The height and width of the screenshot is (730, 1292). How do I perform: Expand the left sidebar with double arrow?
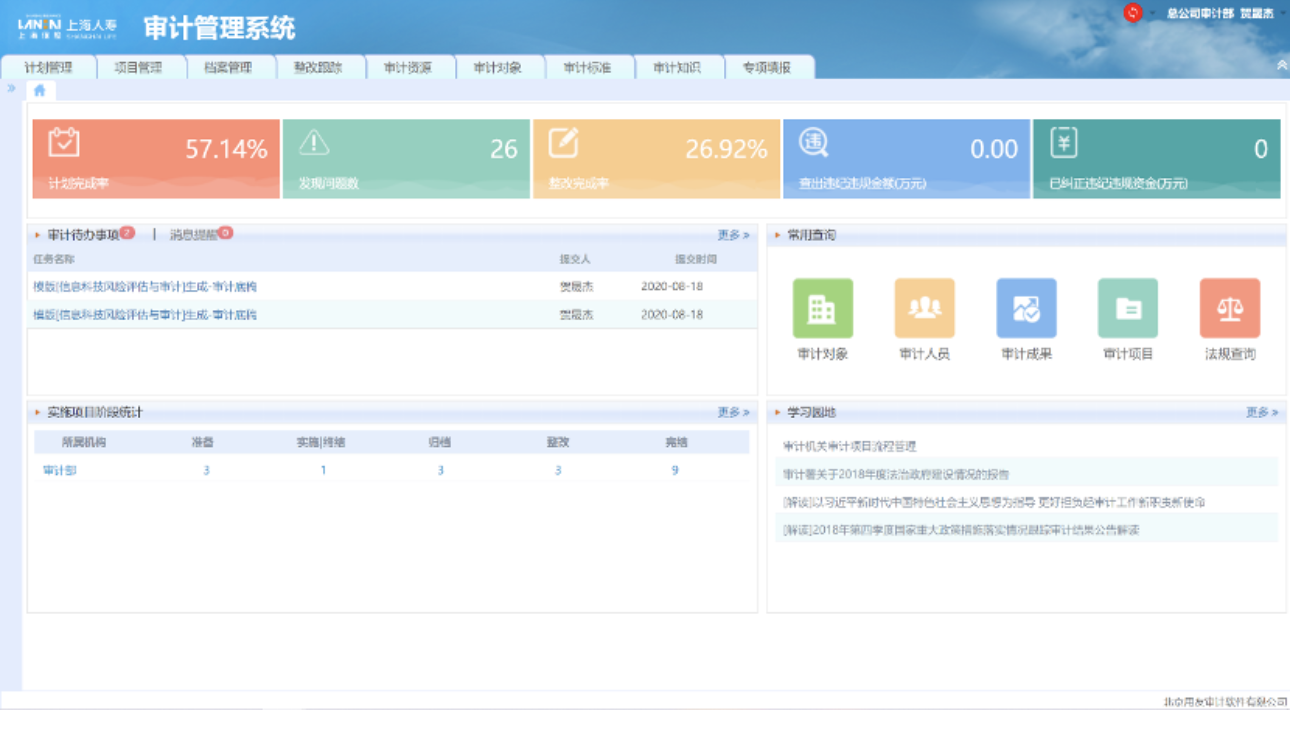(11, 89)
